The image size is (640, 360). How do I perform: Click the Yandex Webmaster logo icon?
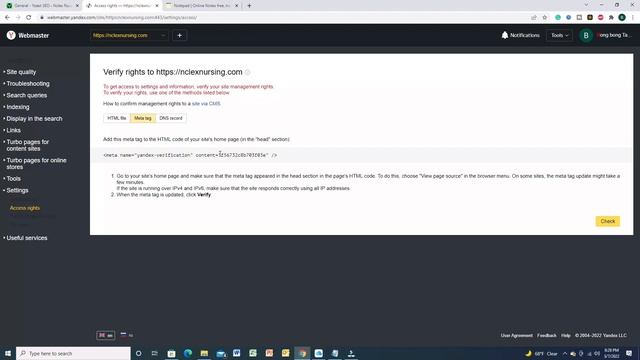(x=11, y=35)
